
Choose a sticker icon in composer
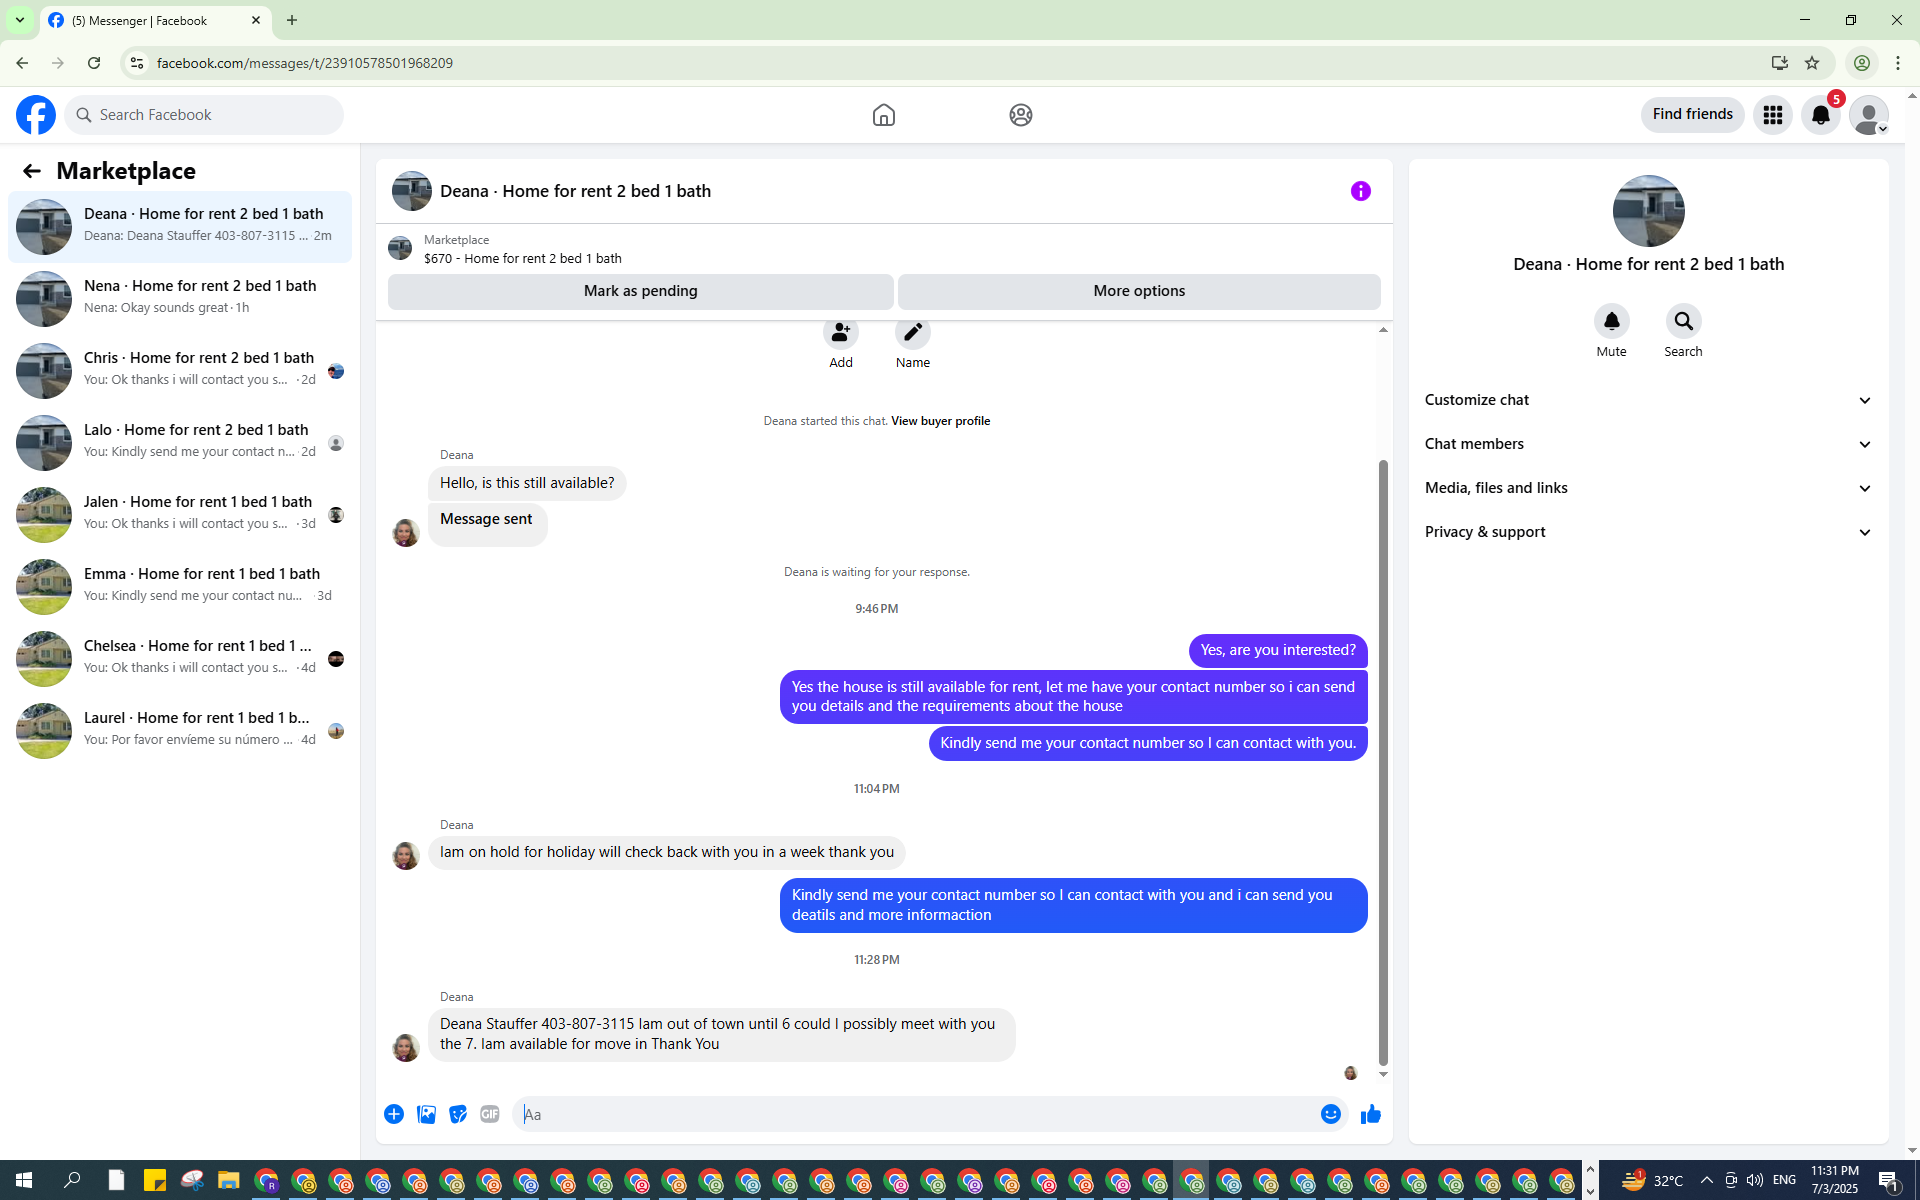[x=458, y=1114]
